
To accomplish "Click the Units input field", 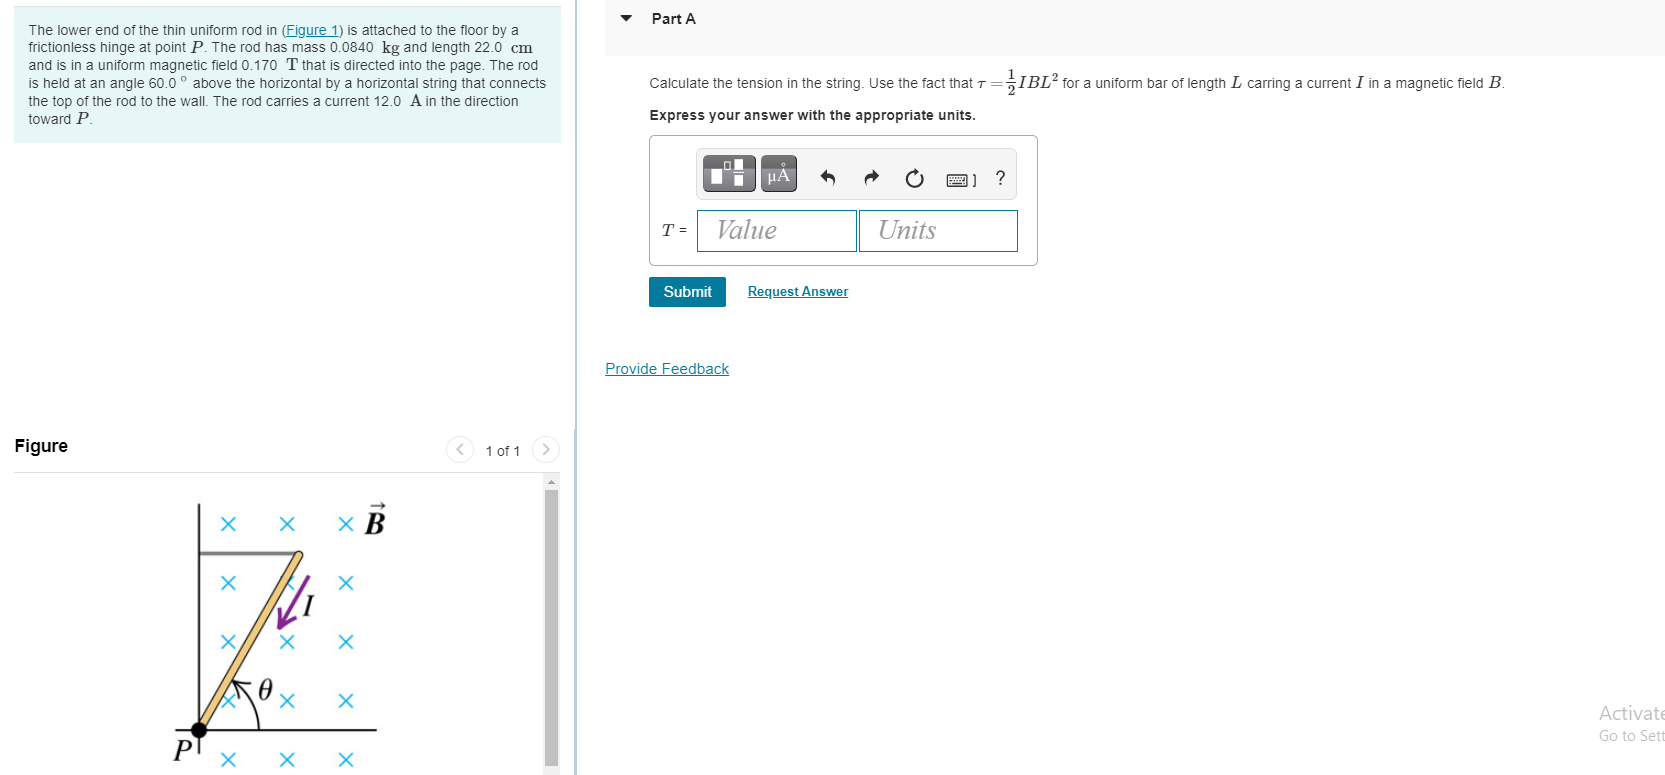I will pos(938,231).
